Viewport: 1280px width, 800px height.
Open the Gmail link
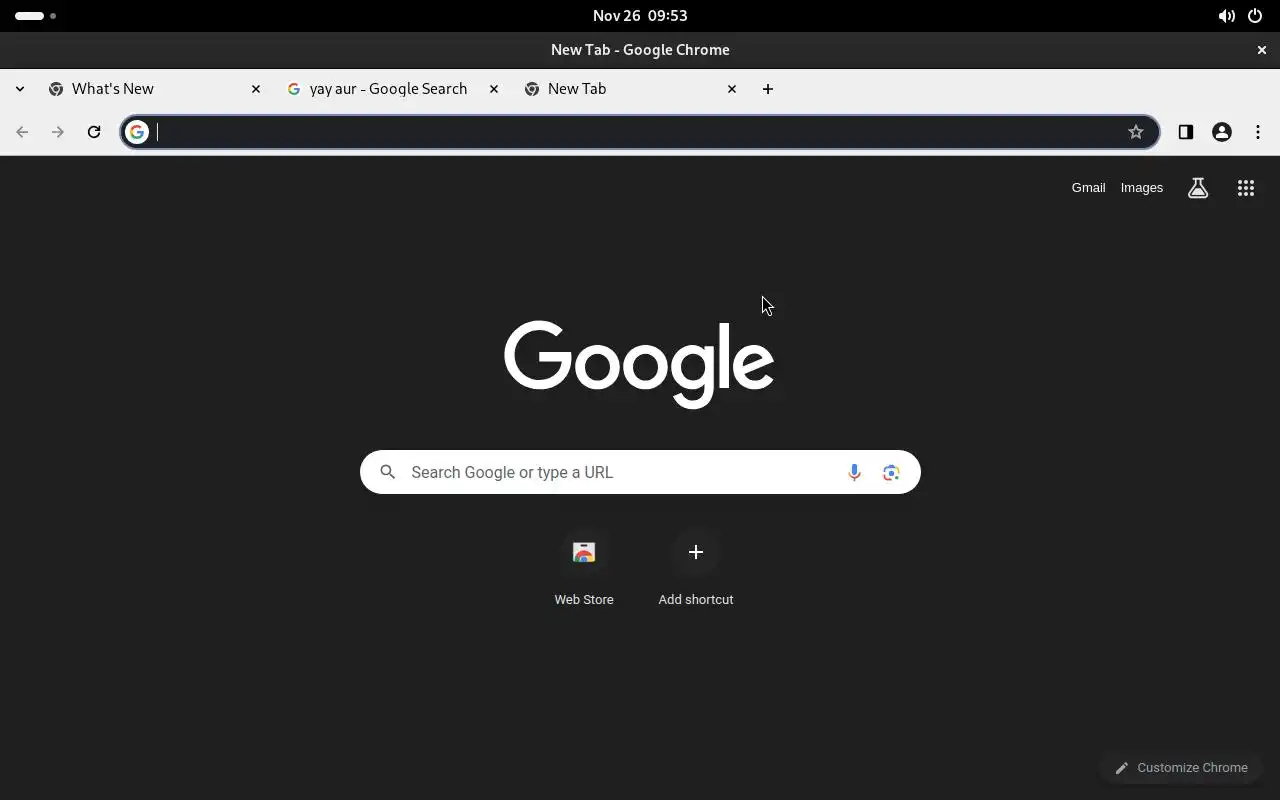[x=1088, y=188]
